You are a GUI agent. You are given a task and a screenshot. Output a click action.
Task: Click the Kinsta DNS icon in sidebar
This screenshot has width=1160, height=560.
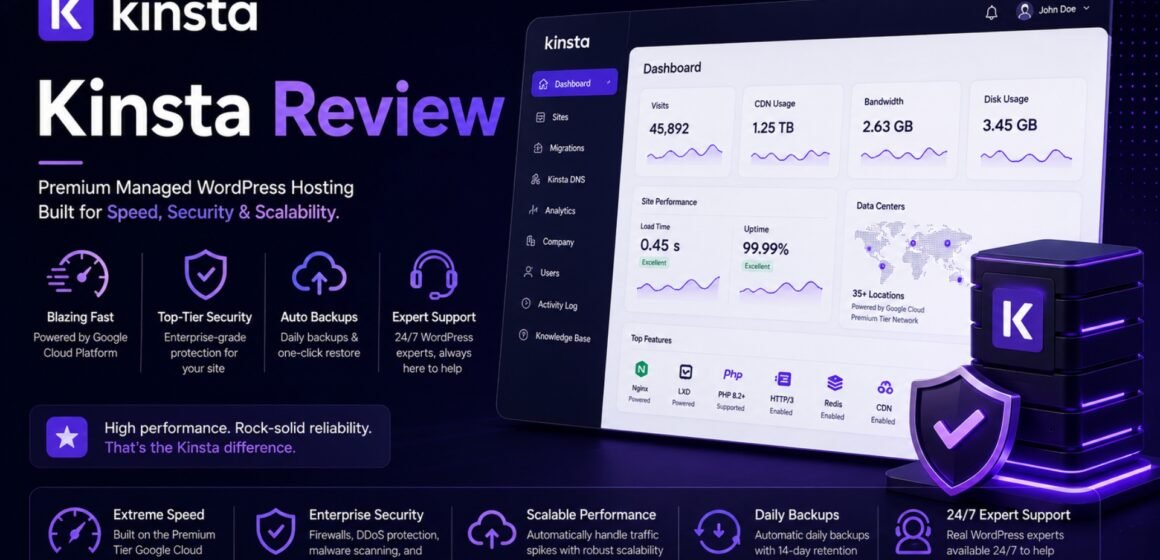[536, 179]
